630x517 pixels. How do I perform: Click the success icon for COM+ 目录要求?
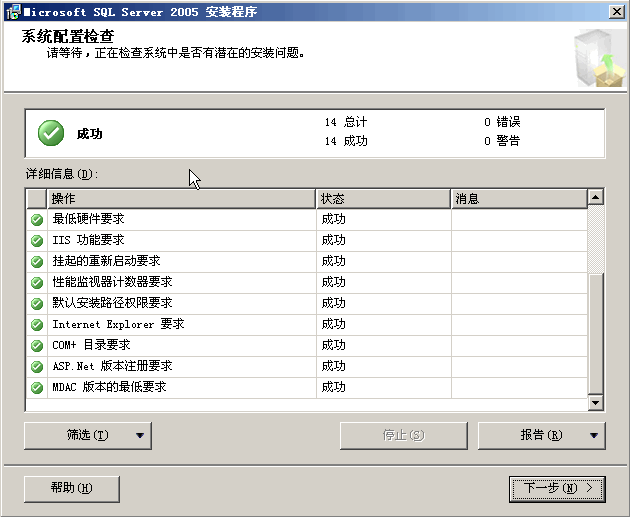tap(37, 345)
